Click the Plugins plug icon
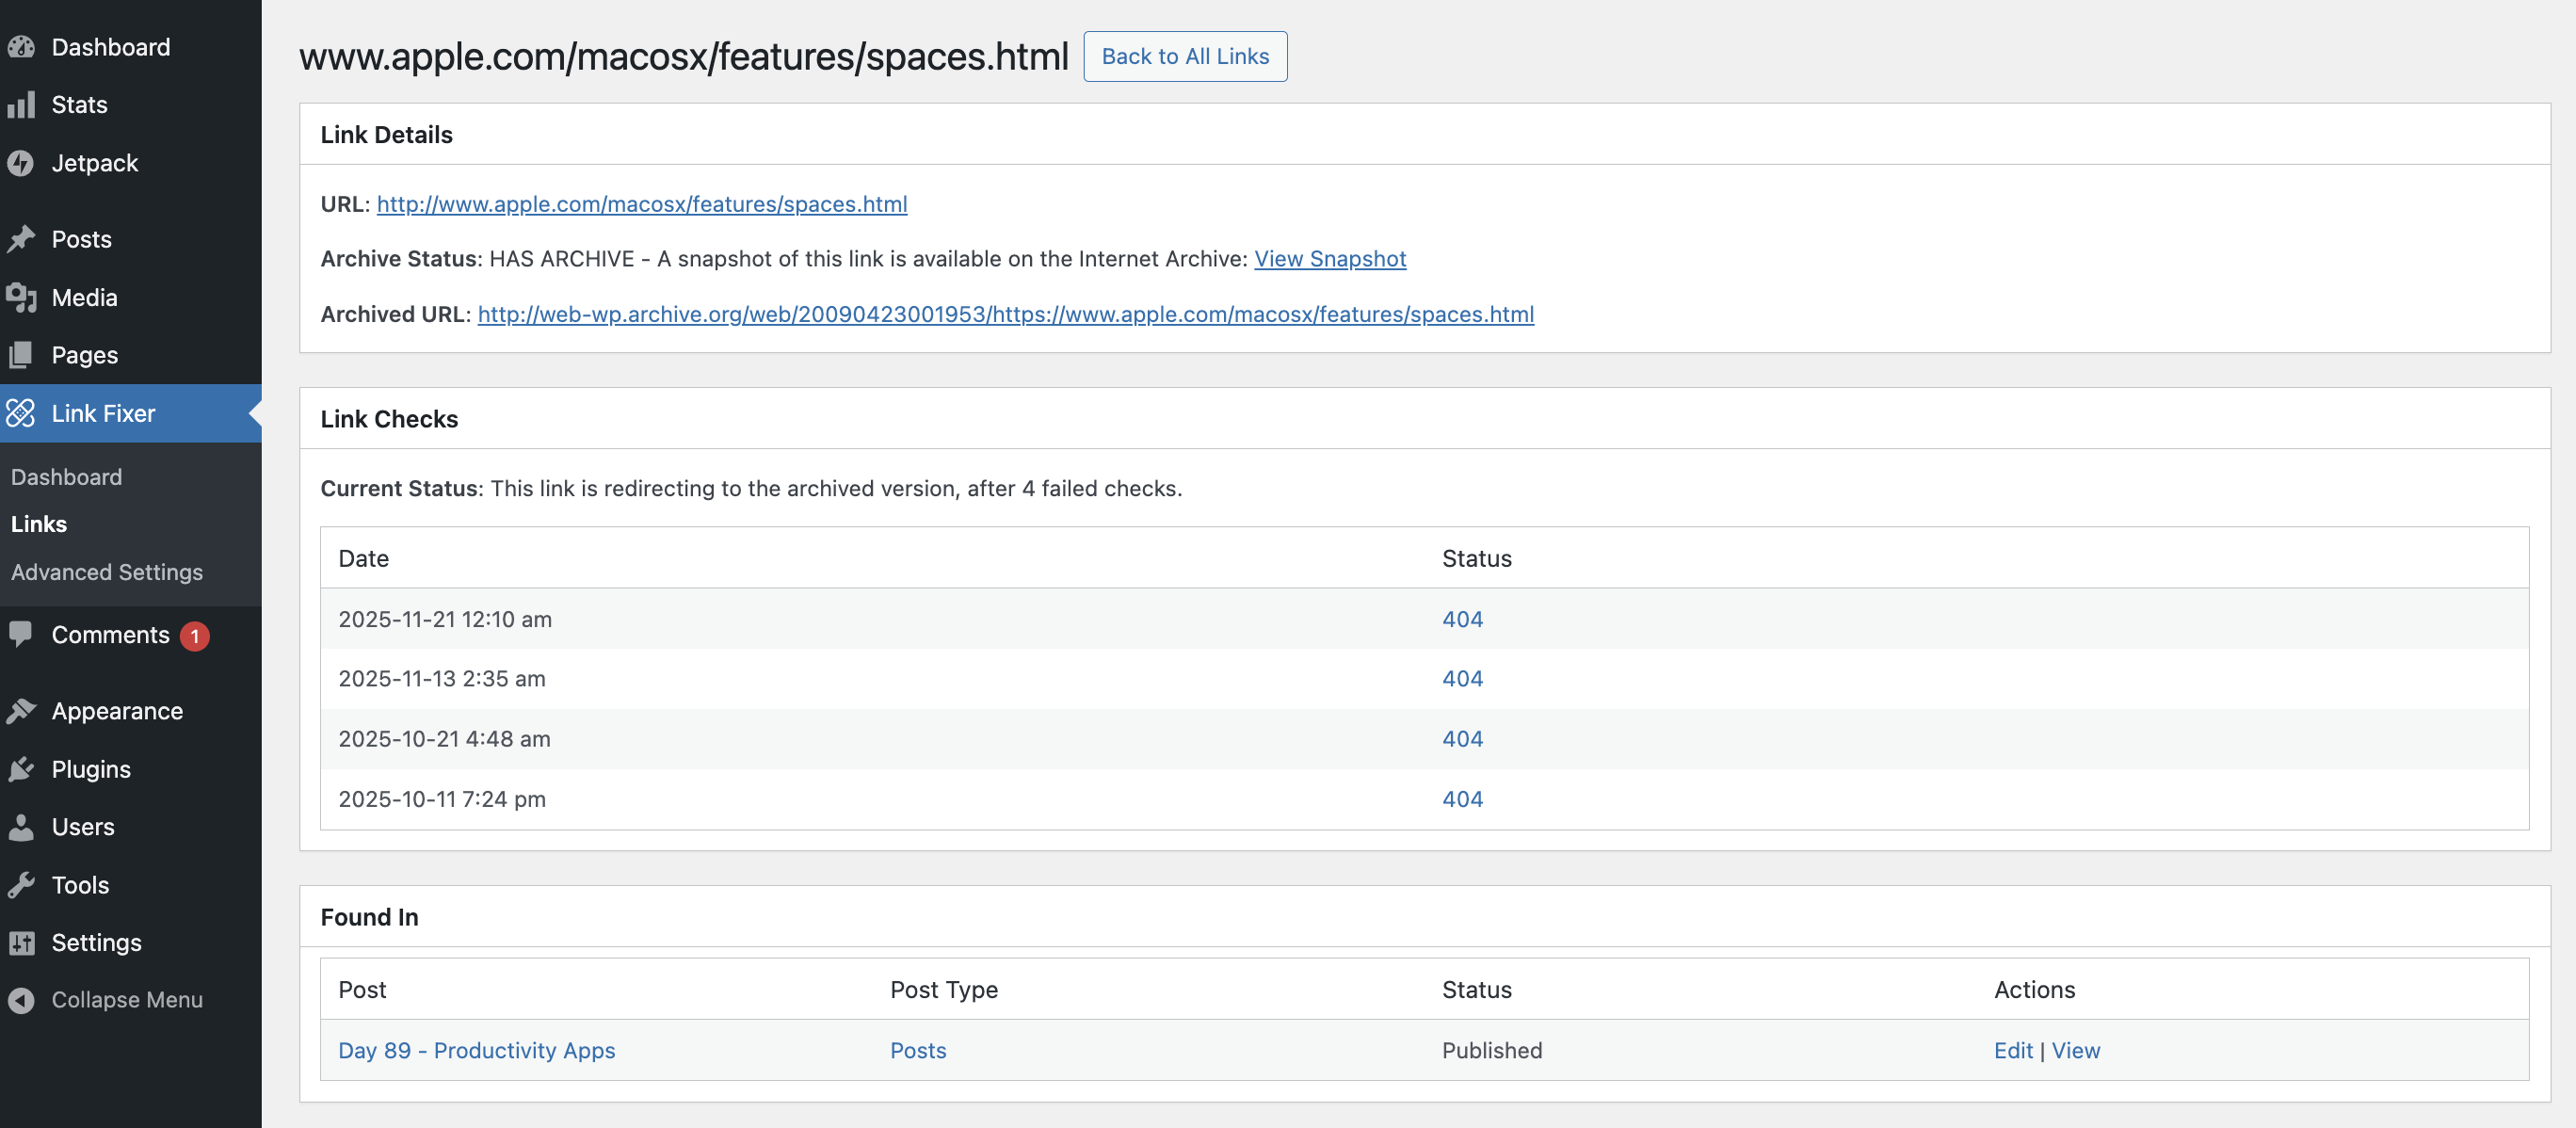 coord(21,769)
